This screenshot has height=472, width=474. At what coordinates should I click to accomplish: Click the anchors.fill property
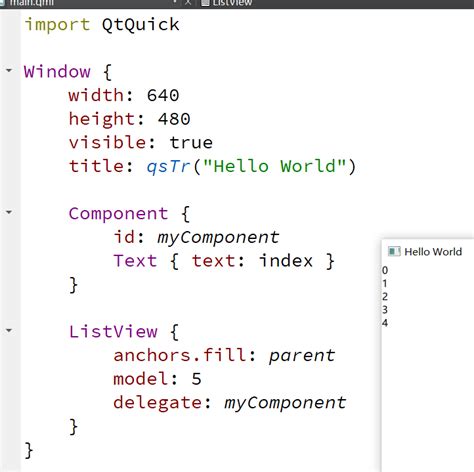point(180,355)
